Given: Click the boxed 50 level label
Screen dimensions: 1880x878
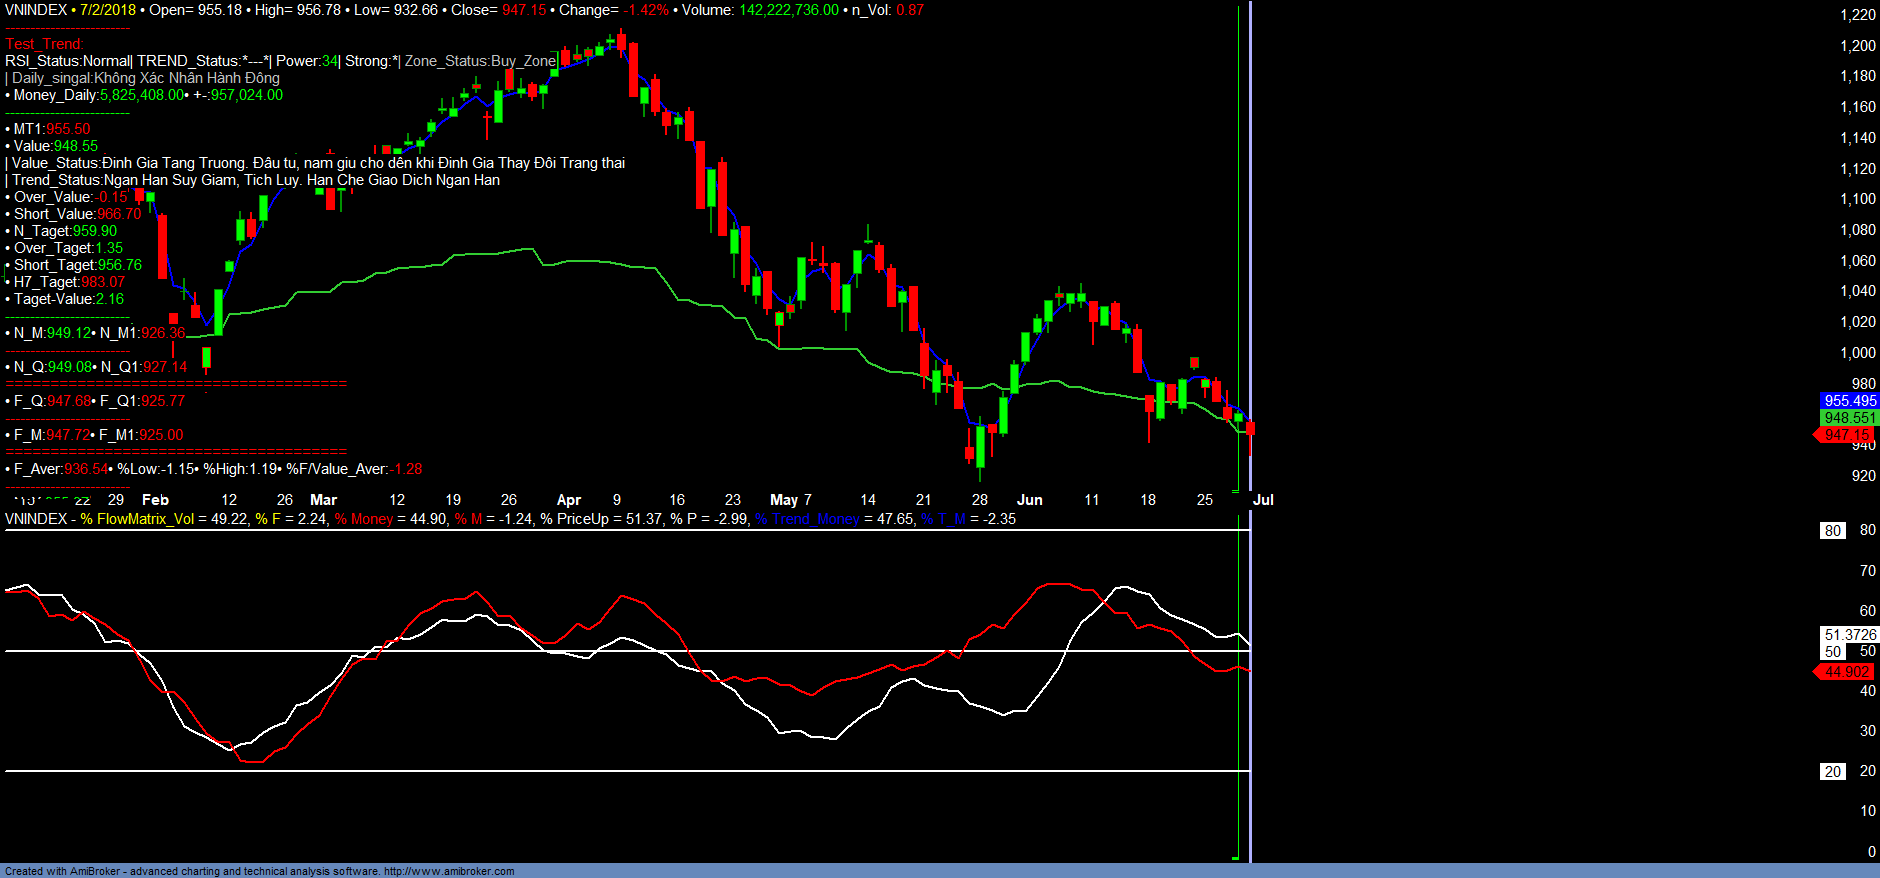Looking at the screenshot, I should [x=1832, y=652].
